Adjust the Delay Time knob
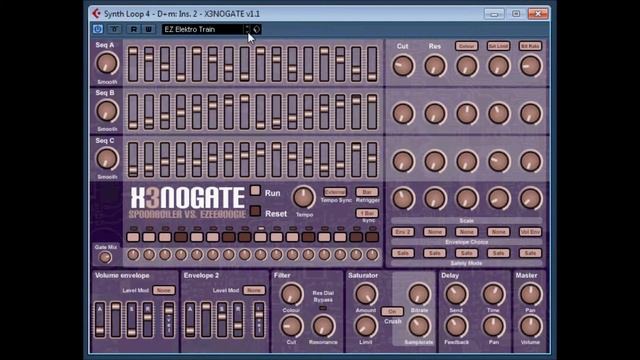The image size is (640, 360). click(x=493, y=294)
